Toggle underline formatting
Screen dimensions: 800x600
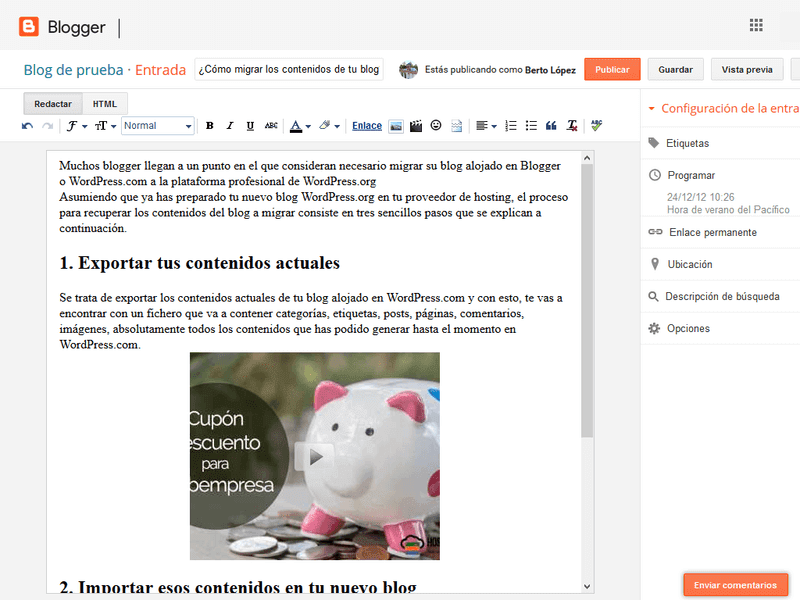click(x=250, y=126)
